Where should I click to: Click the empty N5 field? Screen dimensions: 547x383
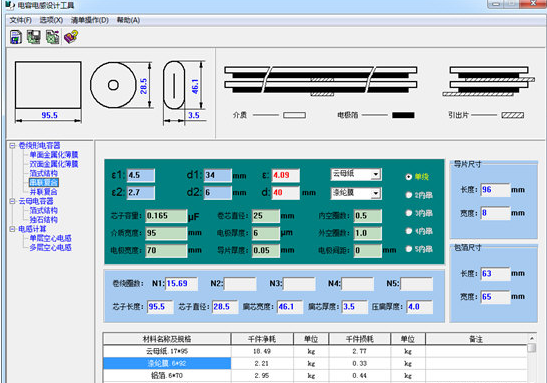[417, 284]
